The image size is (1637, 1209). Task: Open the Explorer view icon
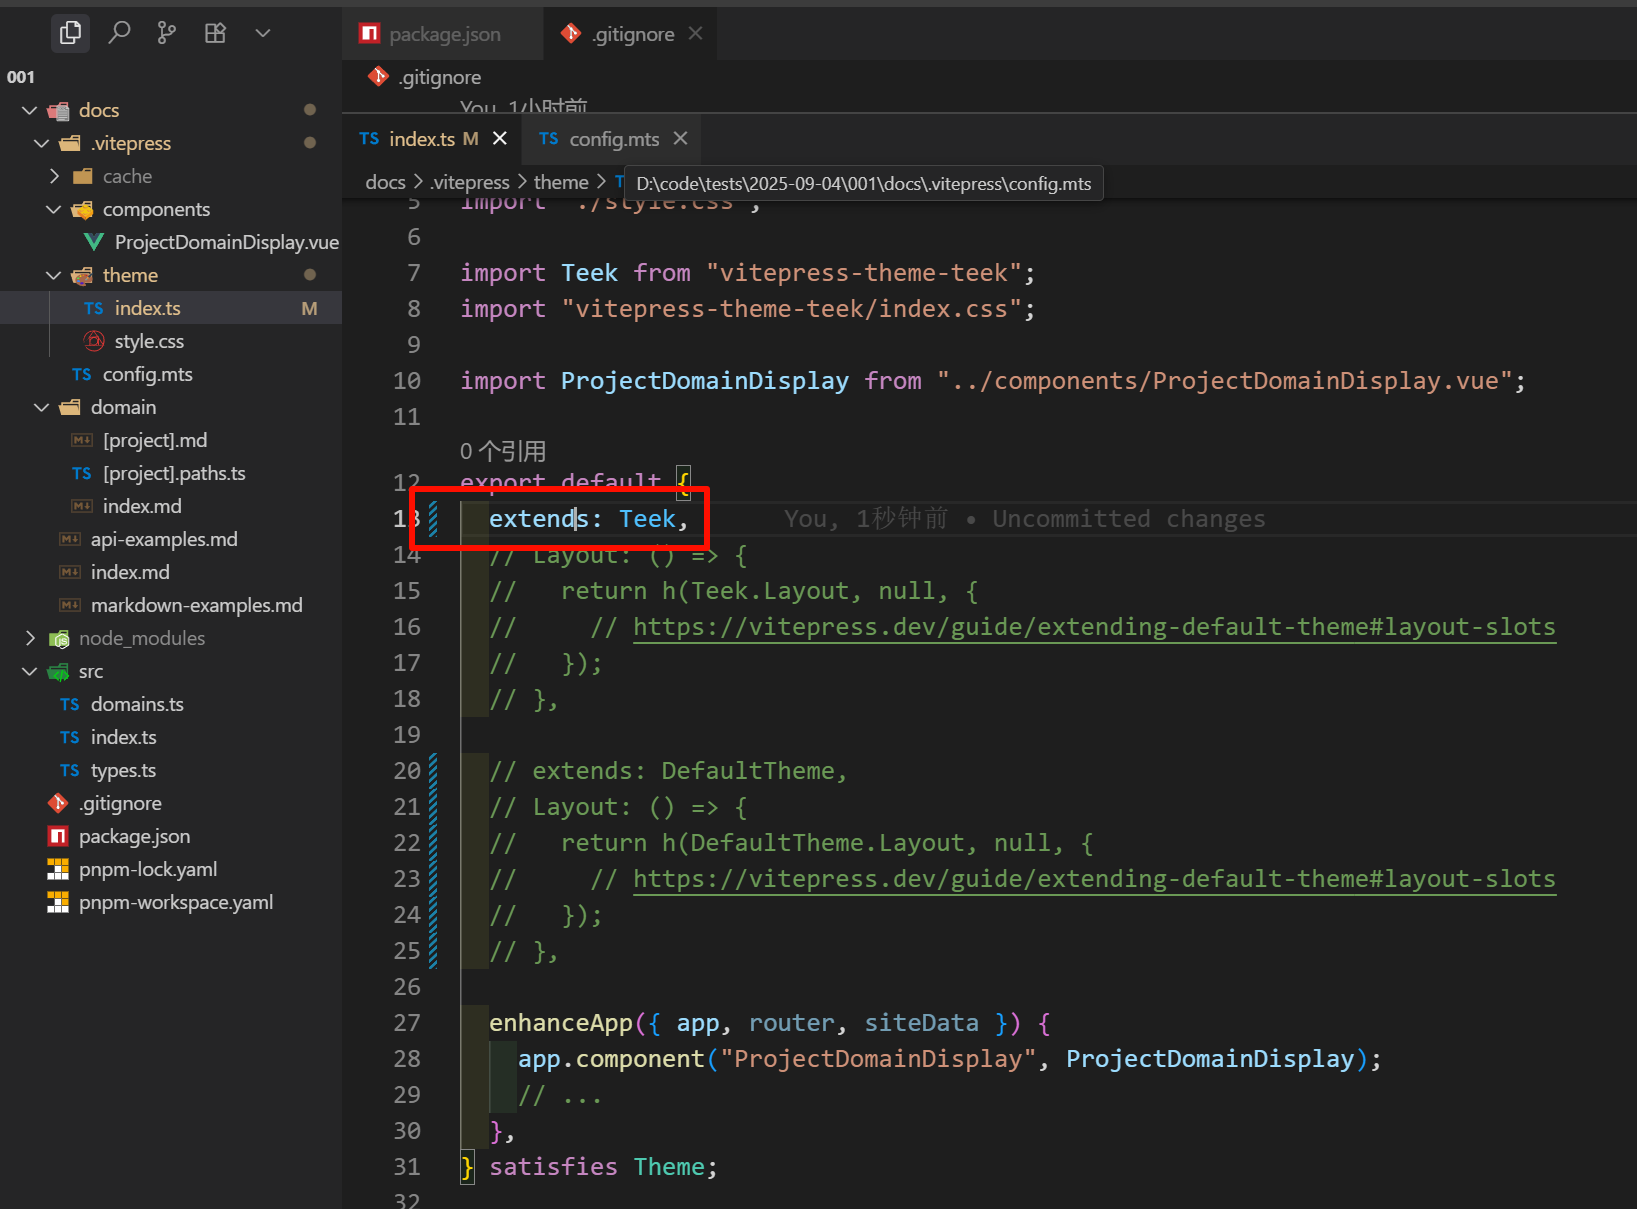point(70,33)
